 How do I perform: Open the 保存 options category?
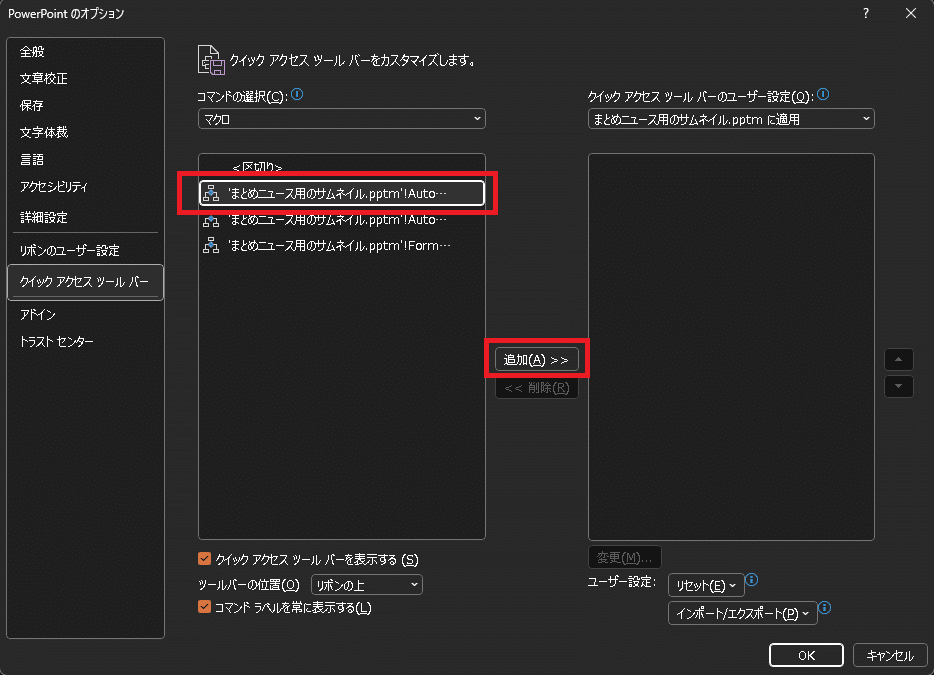coord(85,105)
